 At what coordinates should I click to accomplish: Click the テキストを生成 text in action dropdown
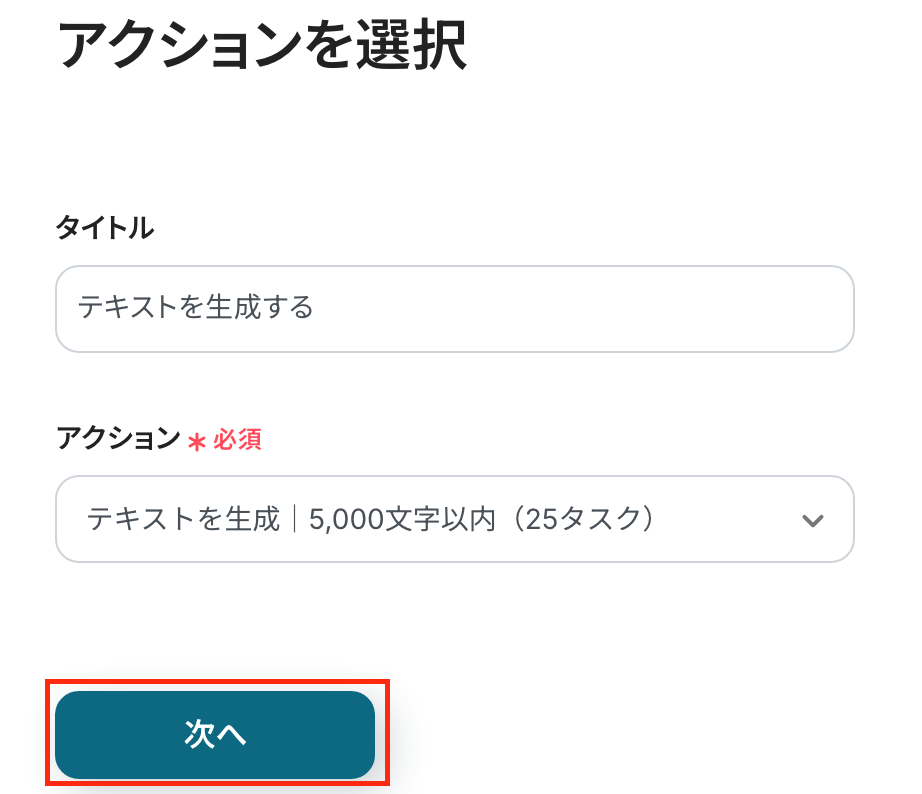coord(183,519)
